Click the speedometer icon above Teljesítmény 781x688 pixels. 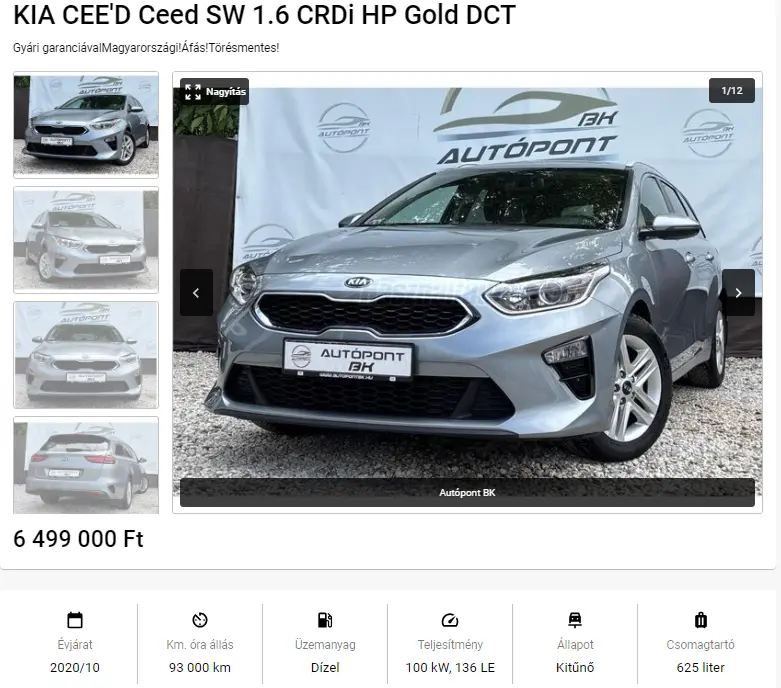450,620
